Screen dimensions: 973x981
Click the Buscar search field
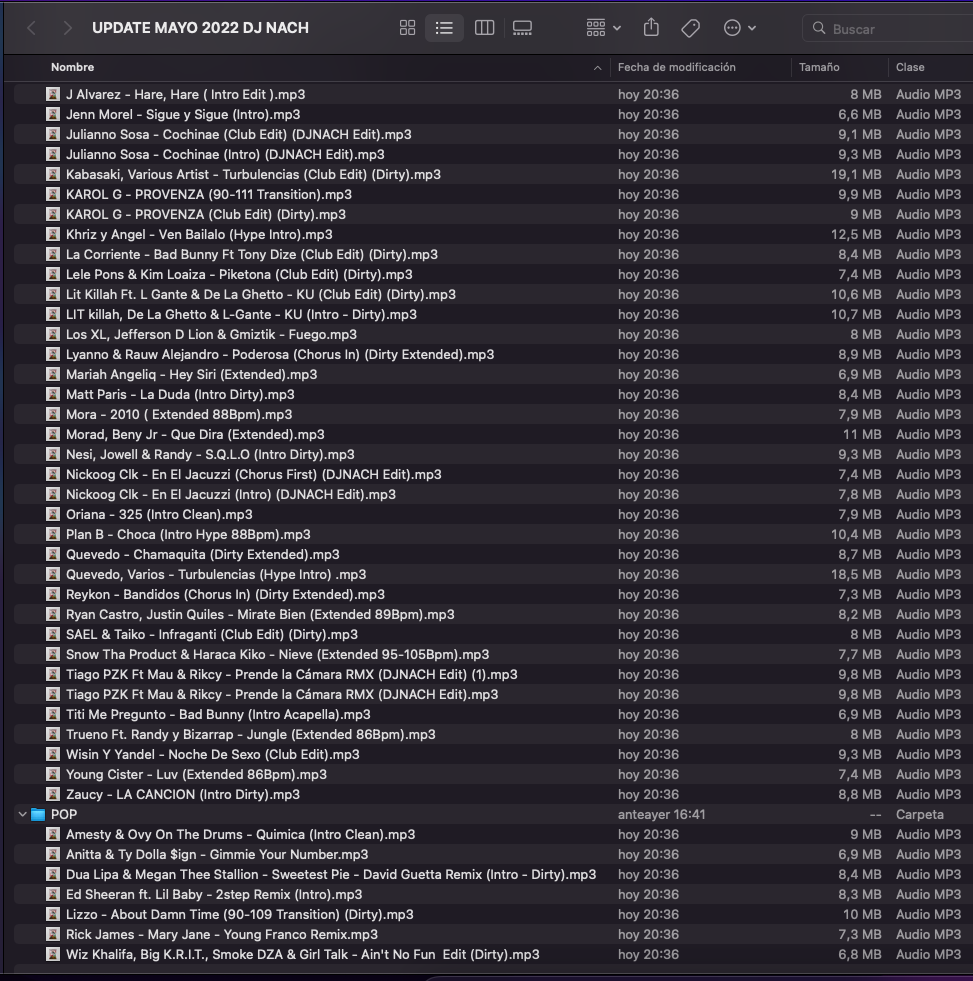coord(889,29)
